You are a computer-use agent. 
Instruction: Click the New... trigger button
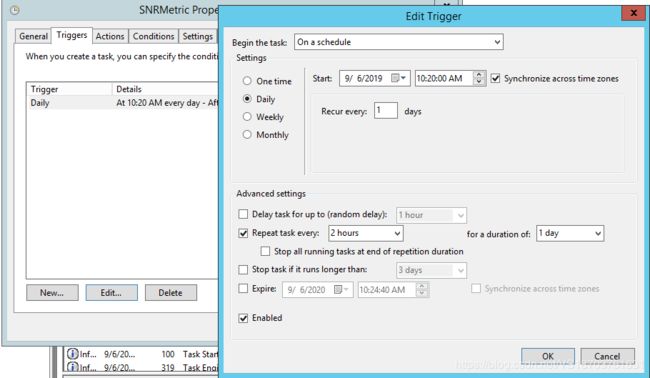click(52, 293)
